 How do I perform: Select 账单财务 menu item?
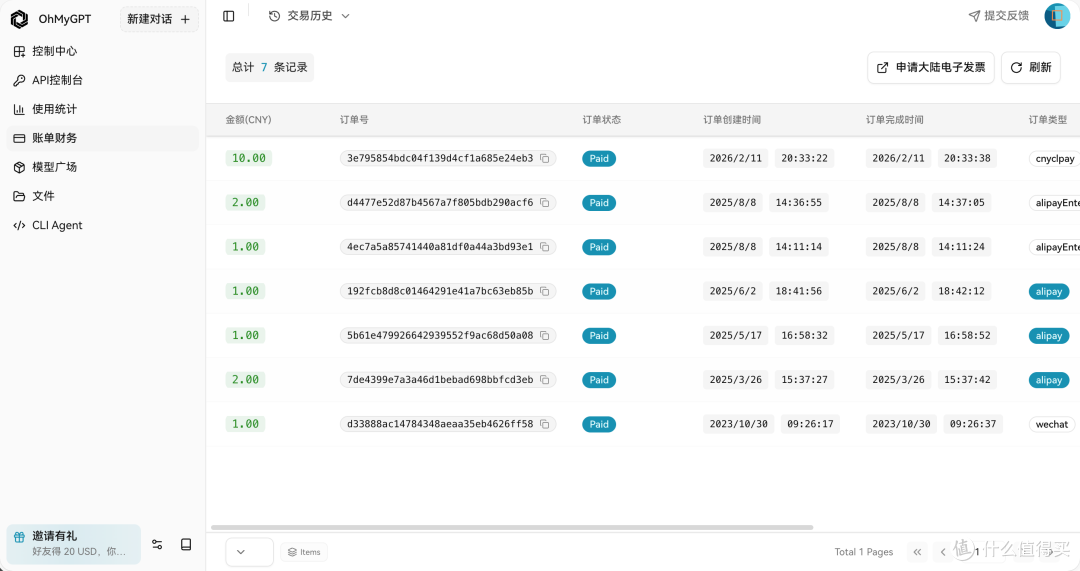pyautogui.click(x=103, y=138)
